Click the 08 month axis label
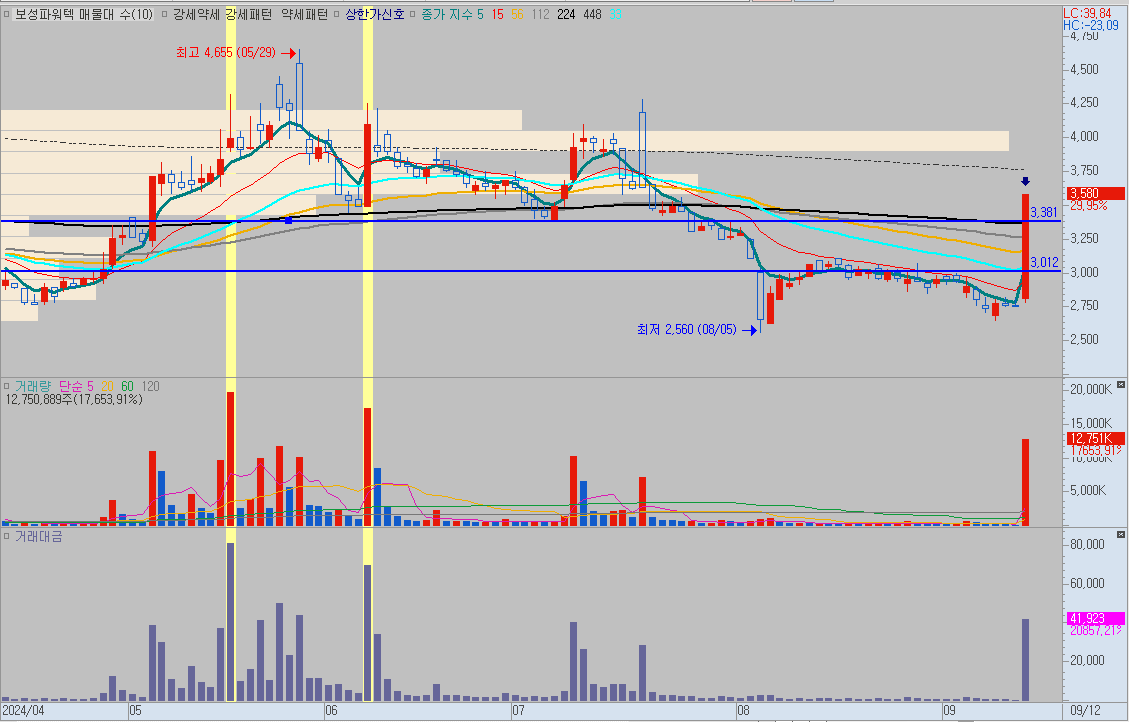The height and width of the screenshot is (722, 1129). coord(744,711)
